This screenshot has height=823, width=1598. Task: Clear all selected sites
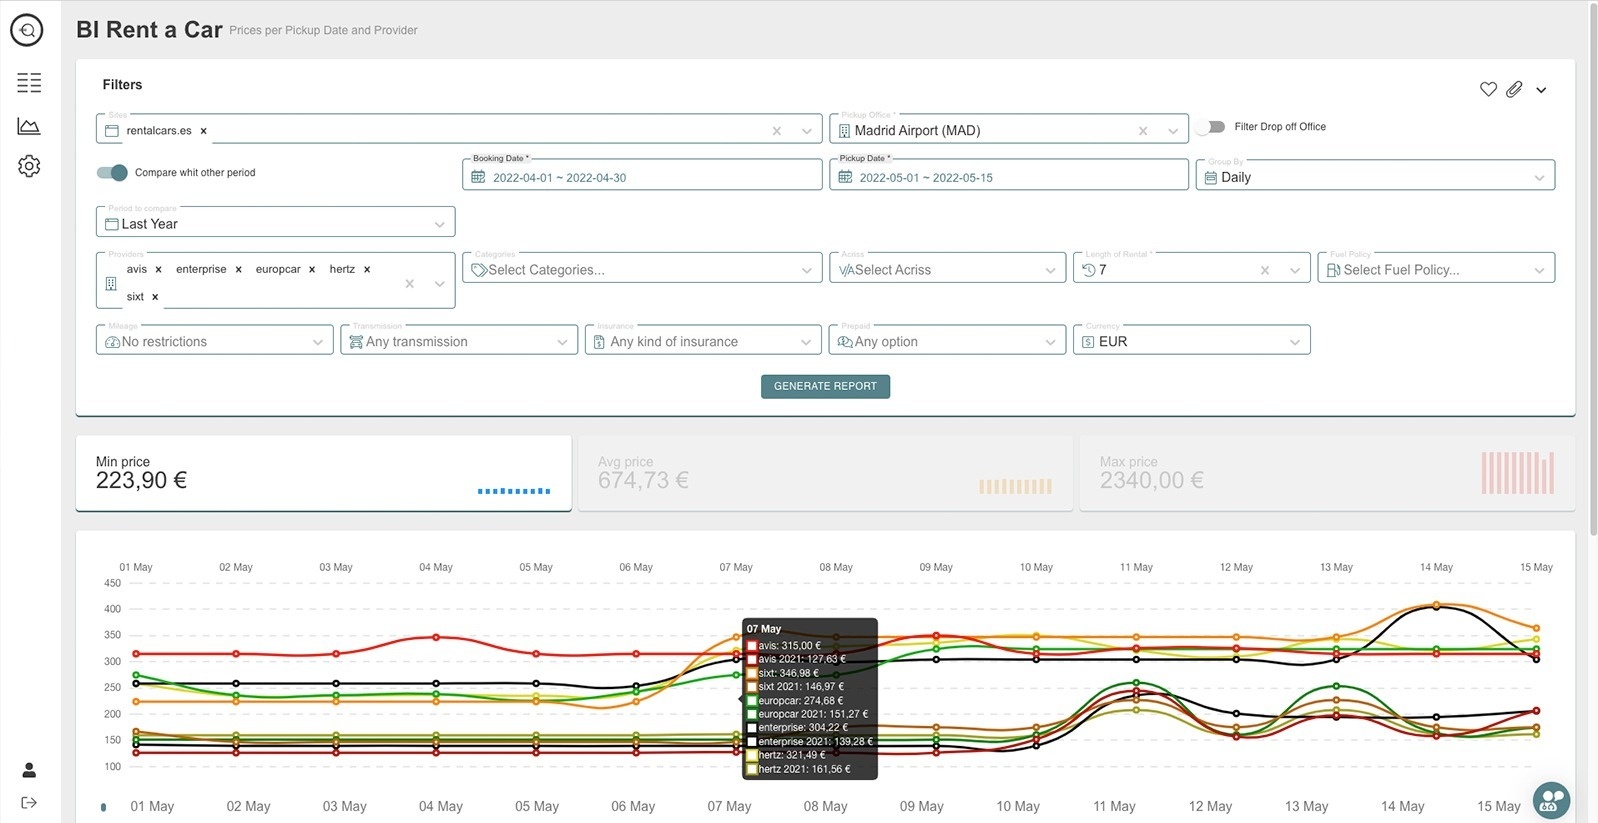[776, 131]
